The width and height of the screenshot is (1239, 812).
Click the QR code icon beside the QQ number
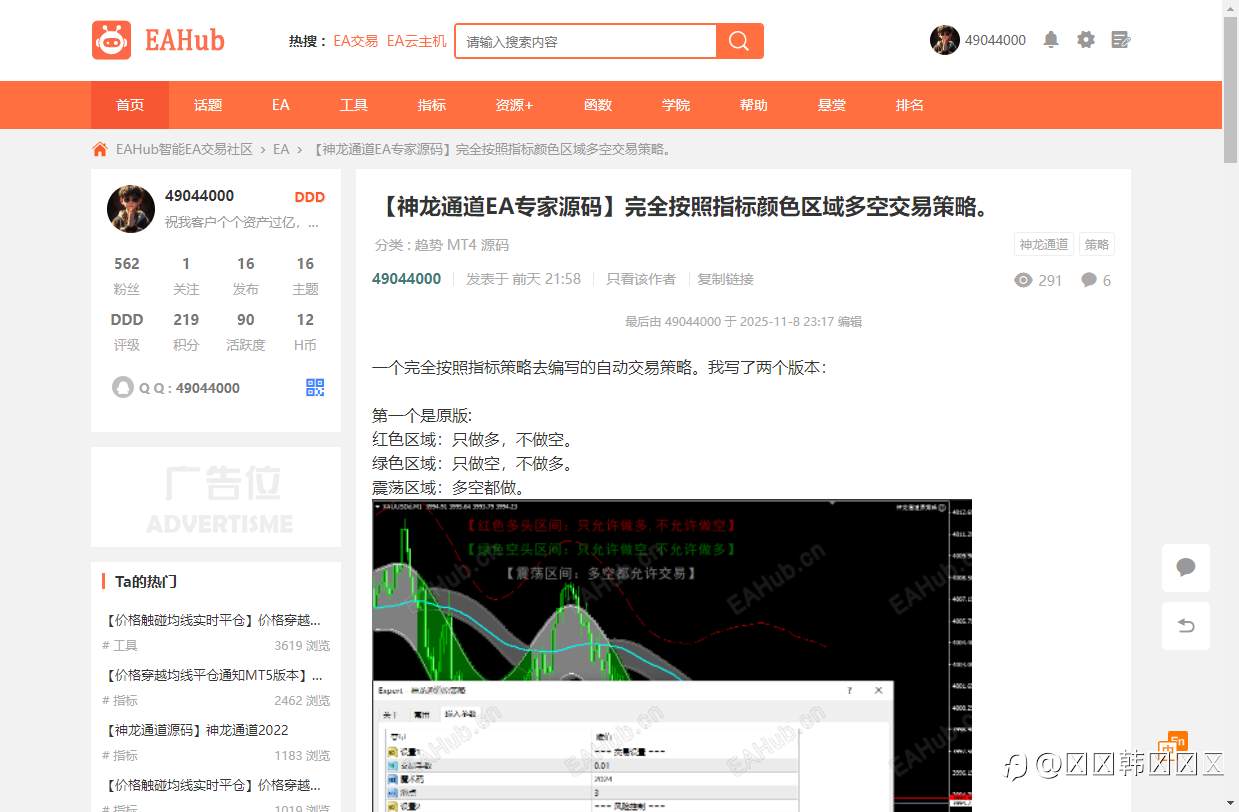click(315, 387)
